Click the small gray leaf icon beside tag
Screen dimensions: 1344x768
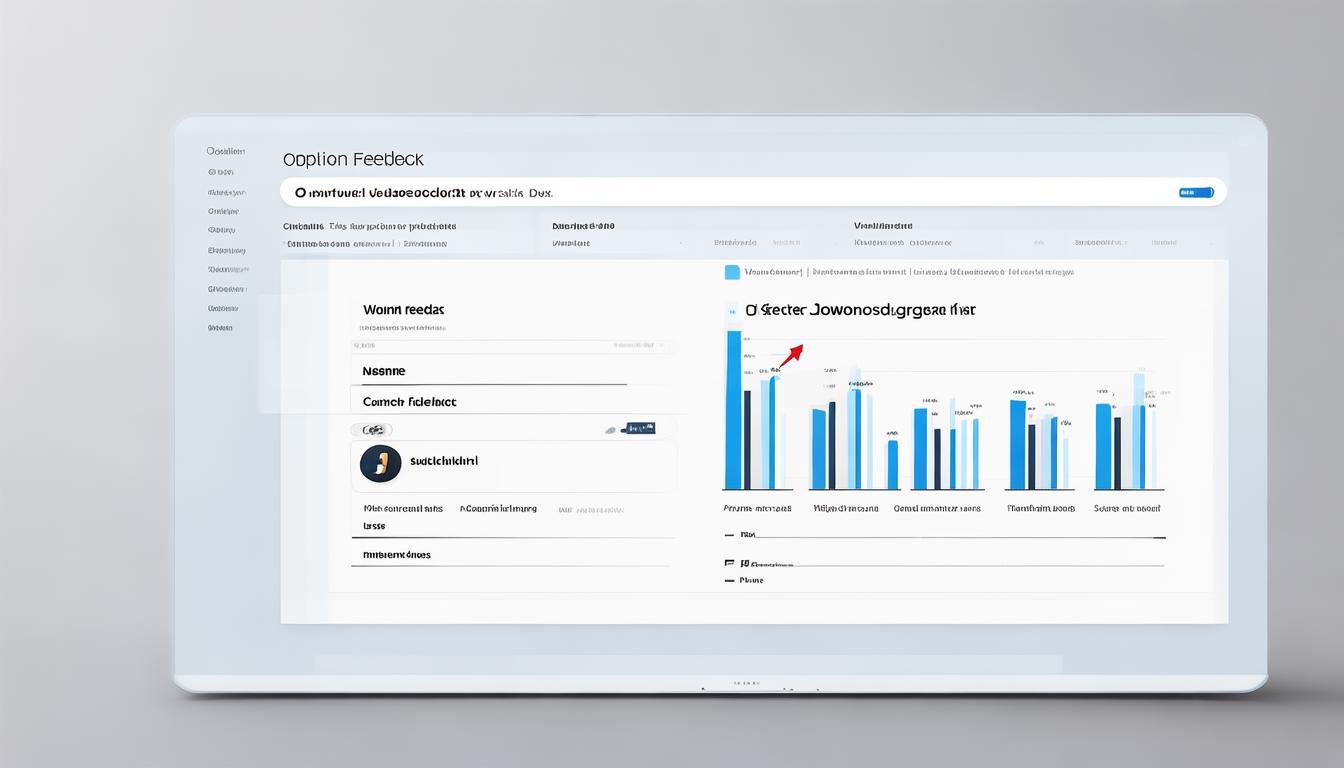tap(610, 429)
